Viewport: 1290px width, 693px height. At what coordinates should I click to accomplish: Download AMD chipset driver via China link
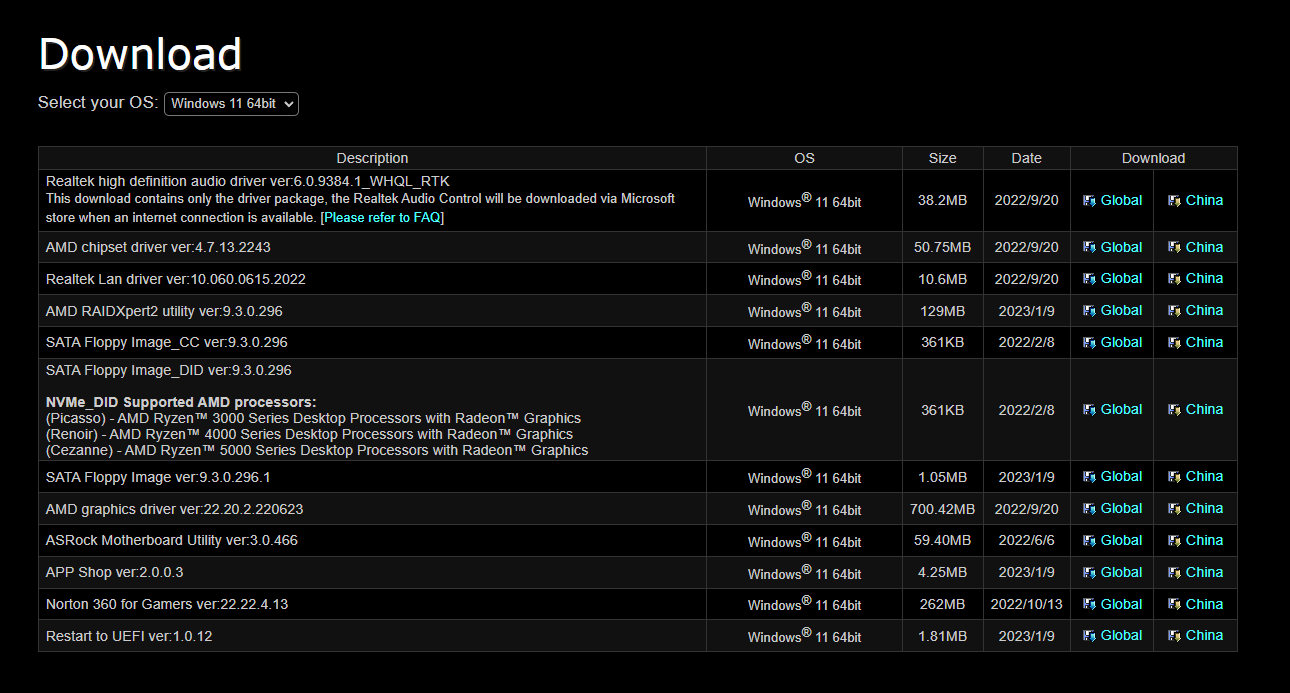tap(1204, 247)
